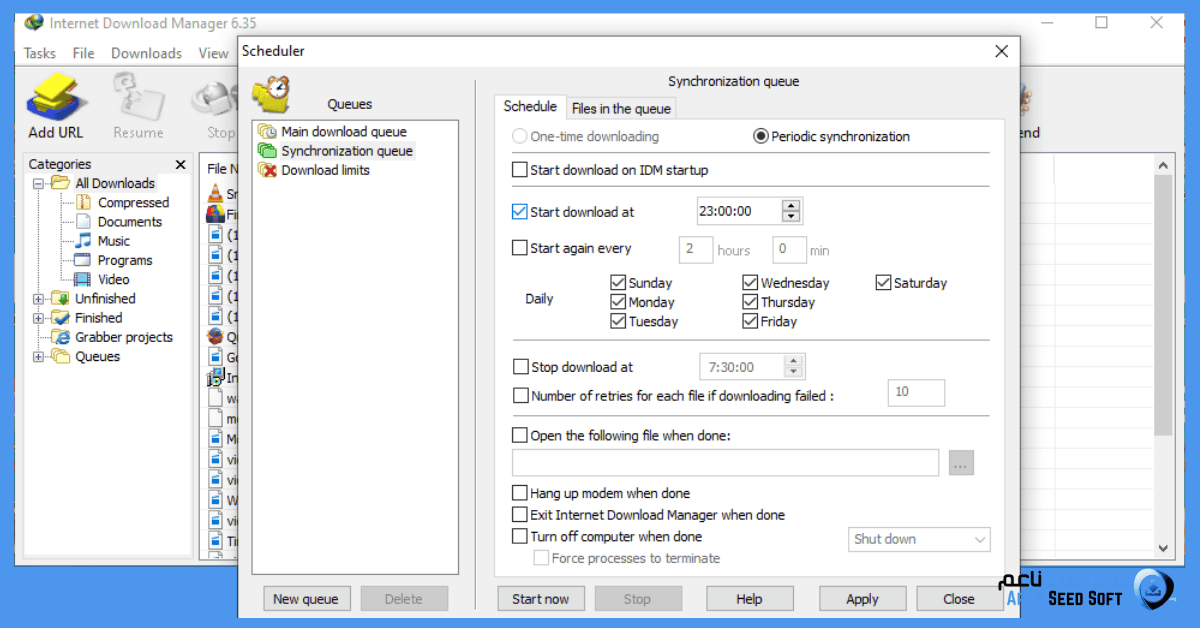Click the Resume toolbar icon

138,97
